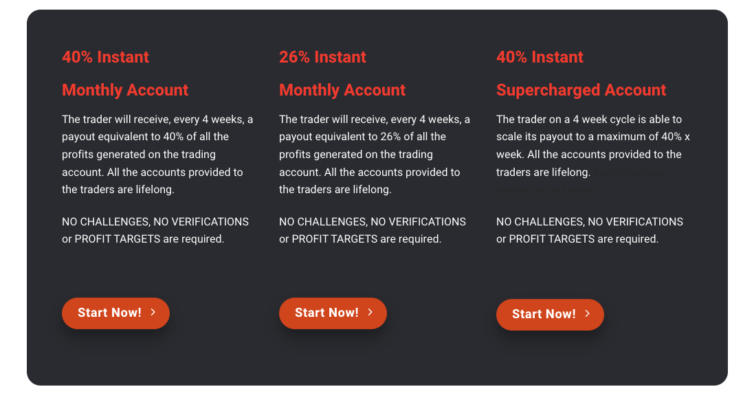
Task: Click the payout equivalent to 40% description paragraph
Action: tap(157, 154)
